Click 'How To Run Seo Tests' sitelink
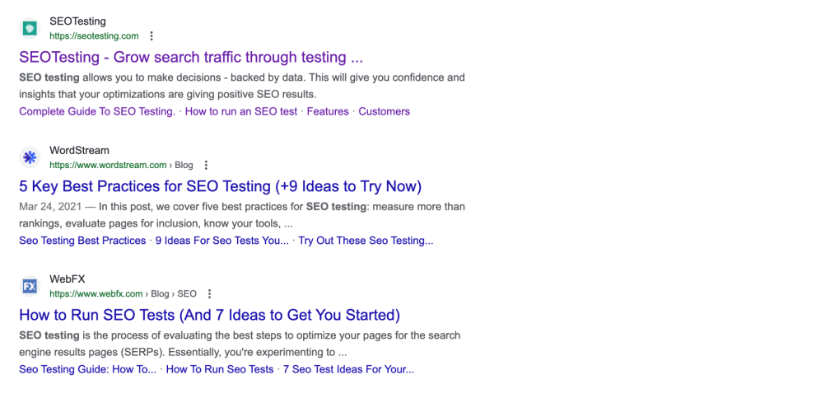Screen dimensions: 823x396 219,369
